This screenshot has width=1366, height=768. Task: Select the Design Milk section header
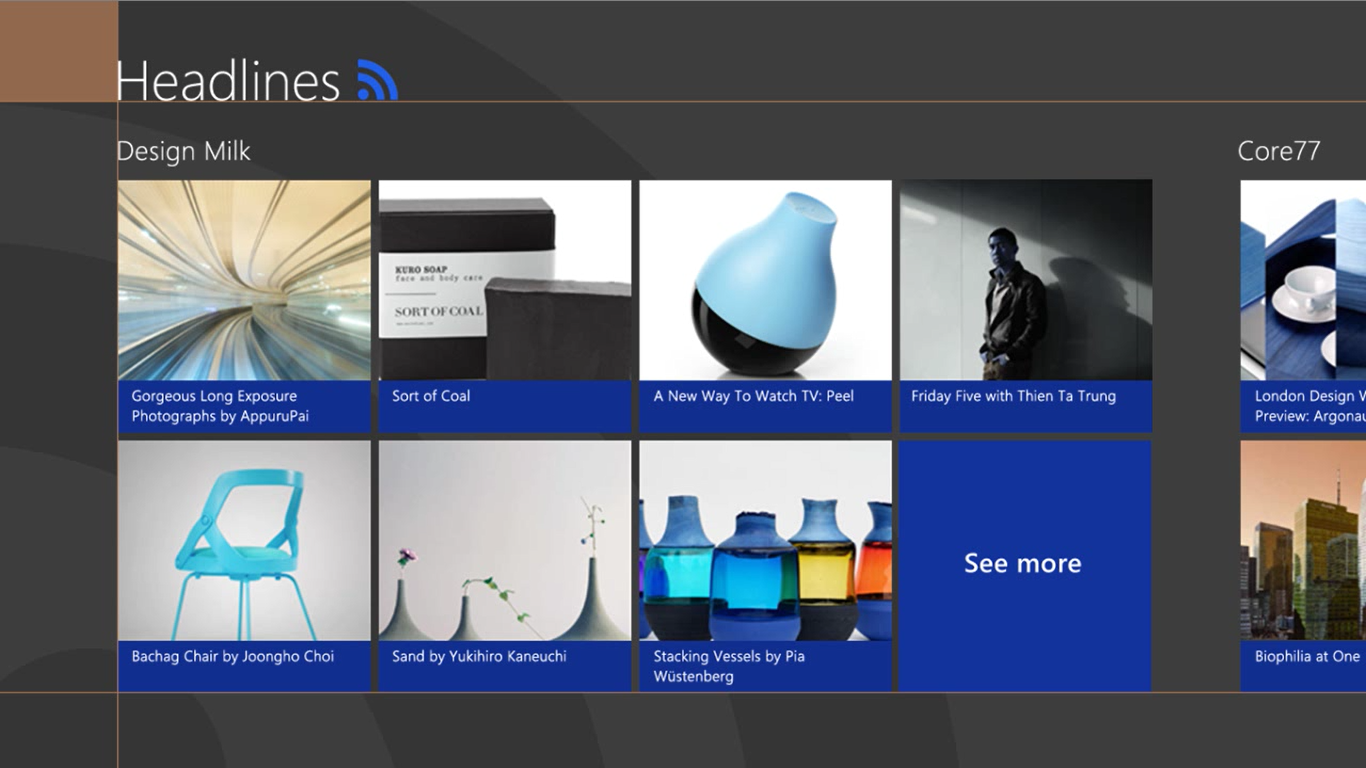click(x=183, y=151)
